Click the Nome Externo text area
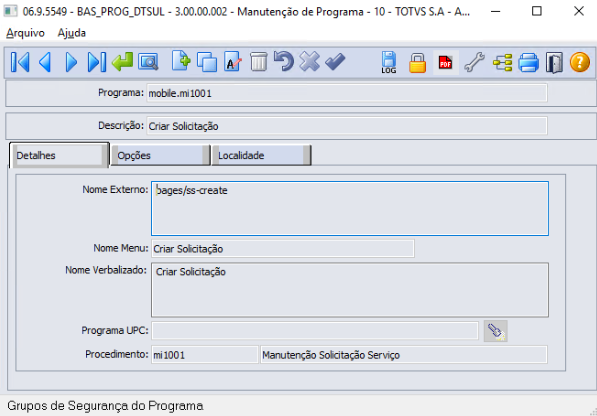 click(350, 209)
